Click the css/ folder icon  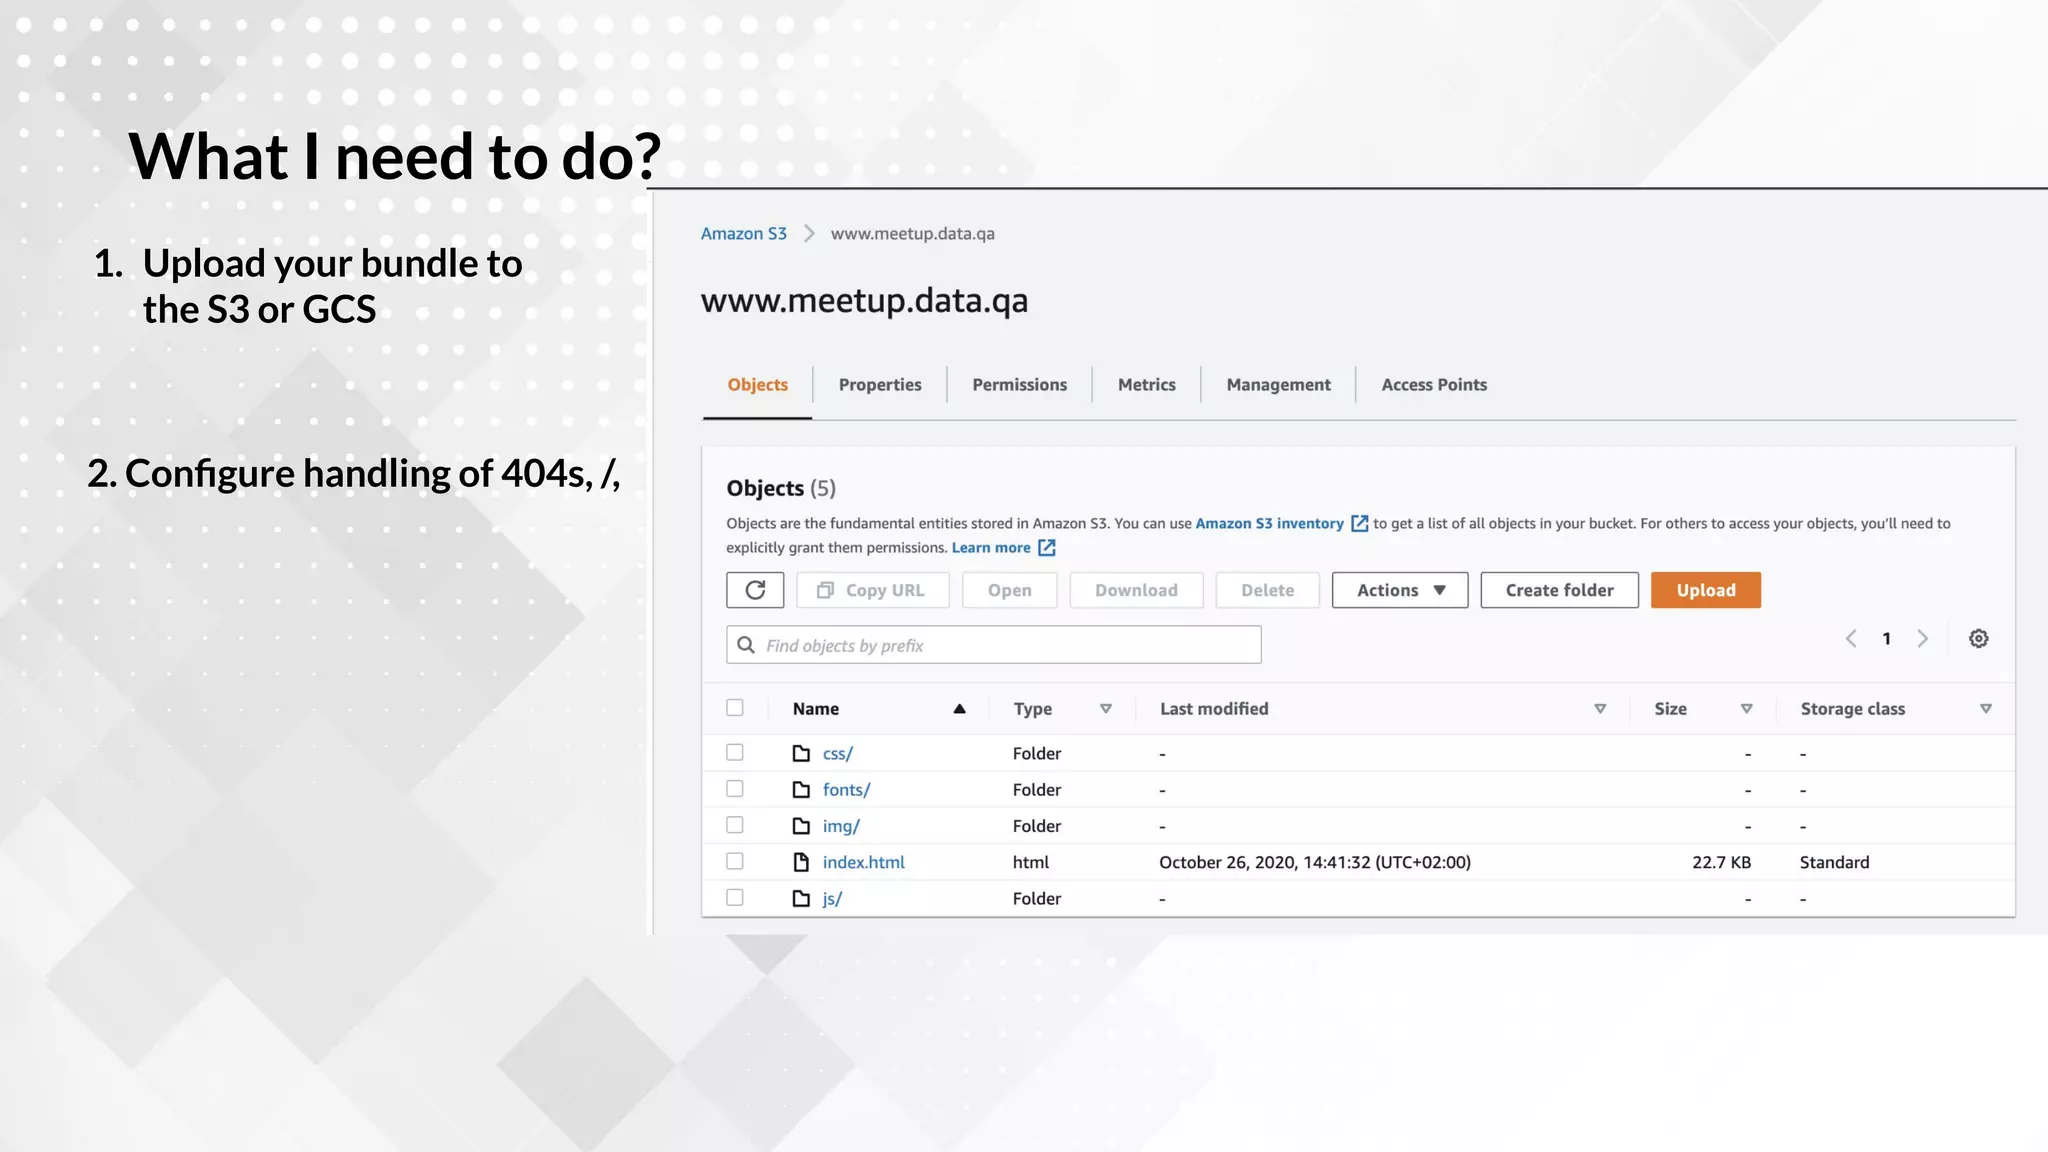(x=801, y=753)
